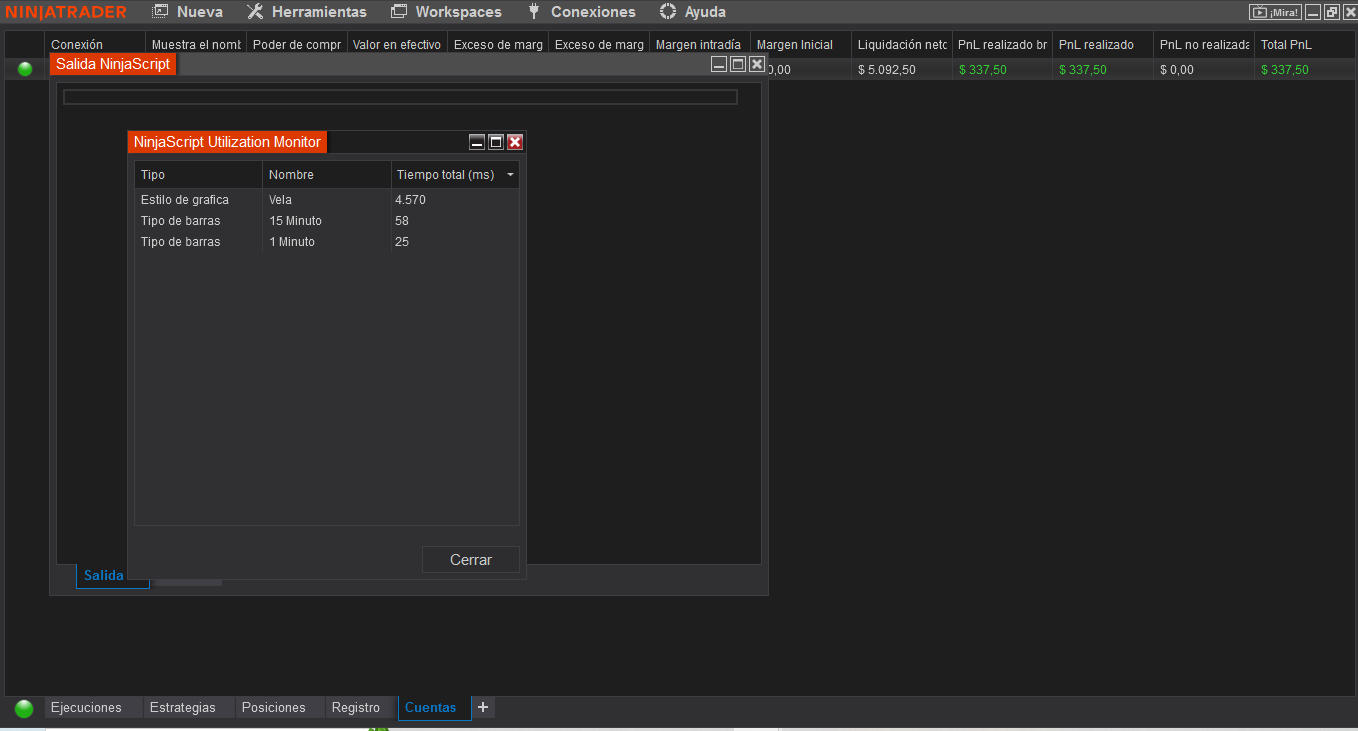The image size is (1358, 731).
Task: Open the Nueva menu
Action: 187,12
